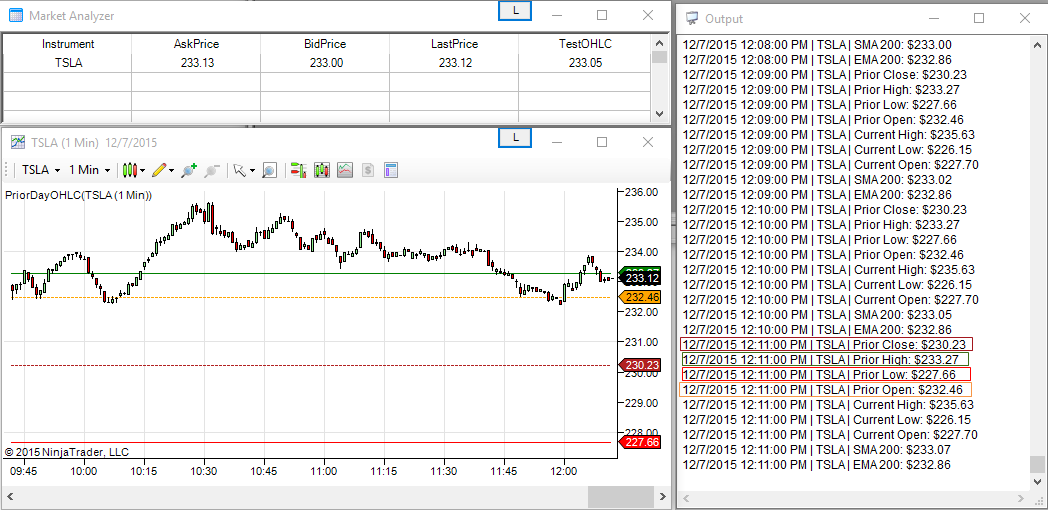Select 12:11:00 PM EMA 200 $232.86 output line

coord(816,465)
